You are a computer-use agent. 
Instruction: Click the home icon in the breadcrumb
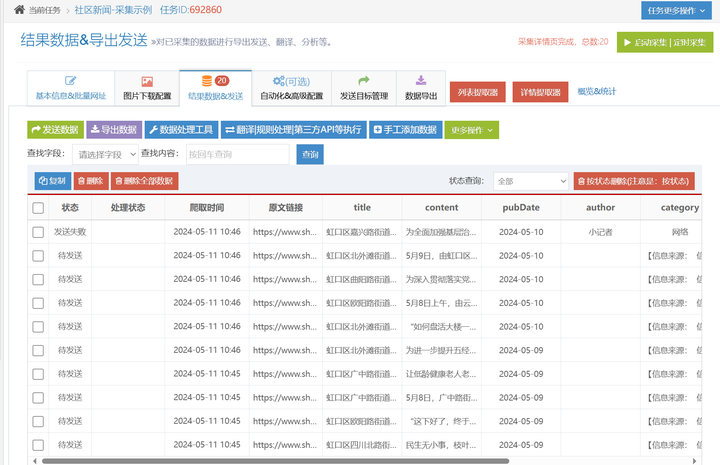19,10
